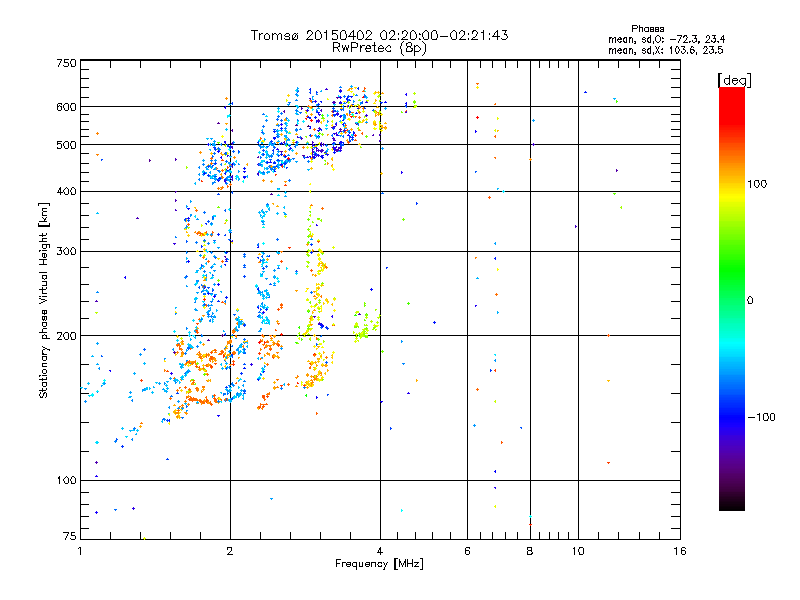Click the colorbar label '100'
This screenshot has height=600, width=800.
pos(757,184)
